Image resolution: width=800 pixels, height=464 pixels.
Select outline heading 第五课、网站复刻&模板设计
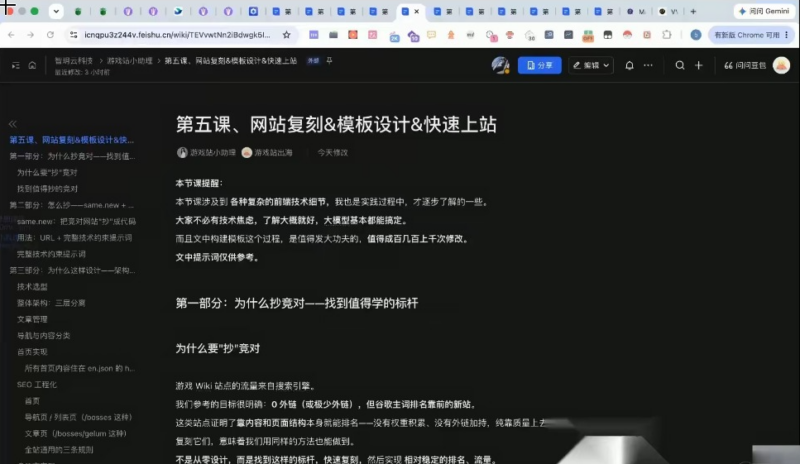click(71, 140)
